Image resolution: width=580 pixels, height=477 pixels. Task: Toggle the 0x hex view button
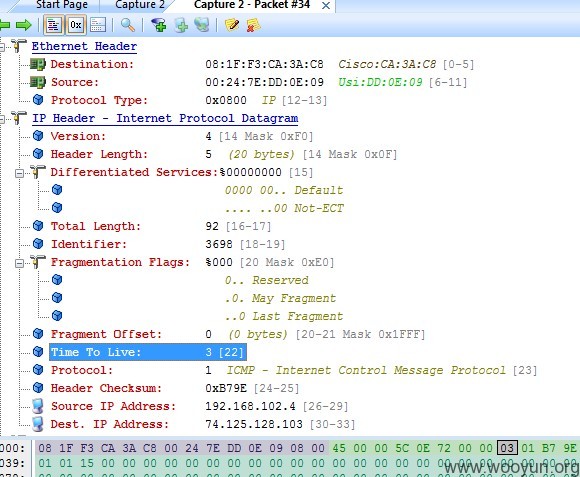75,25
